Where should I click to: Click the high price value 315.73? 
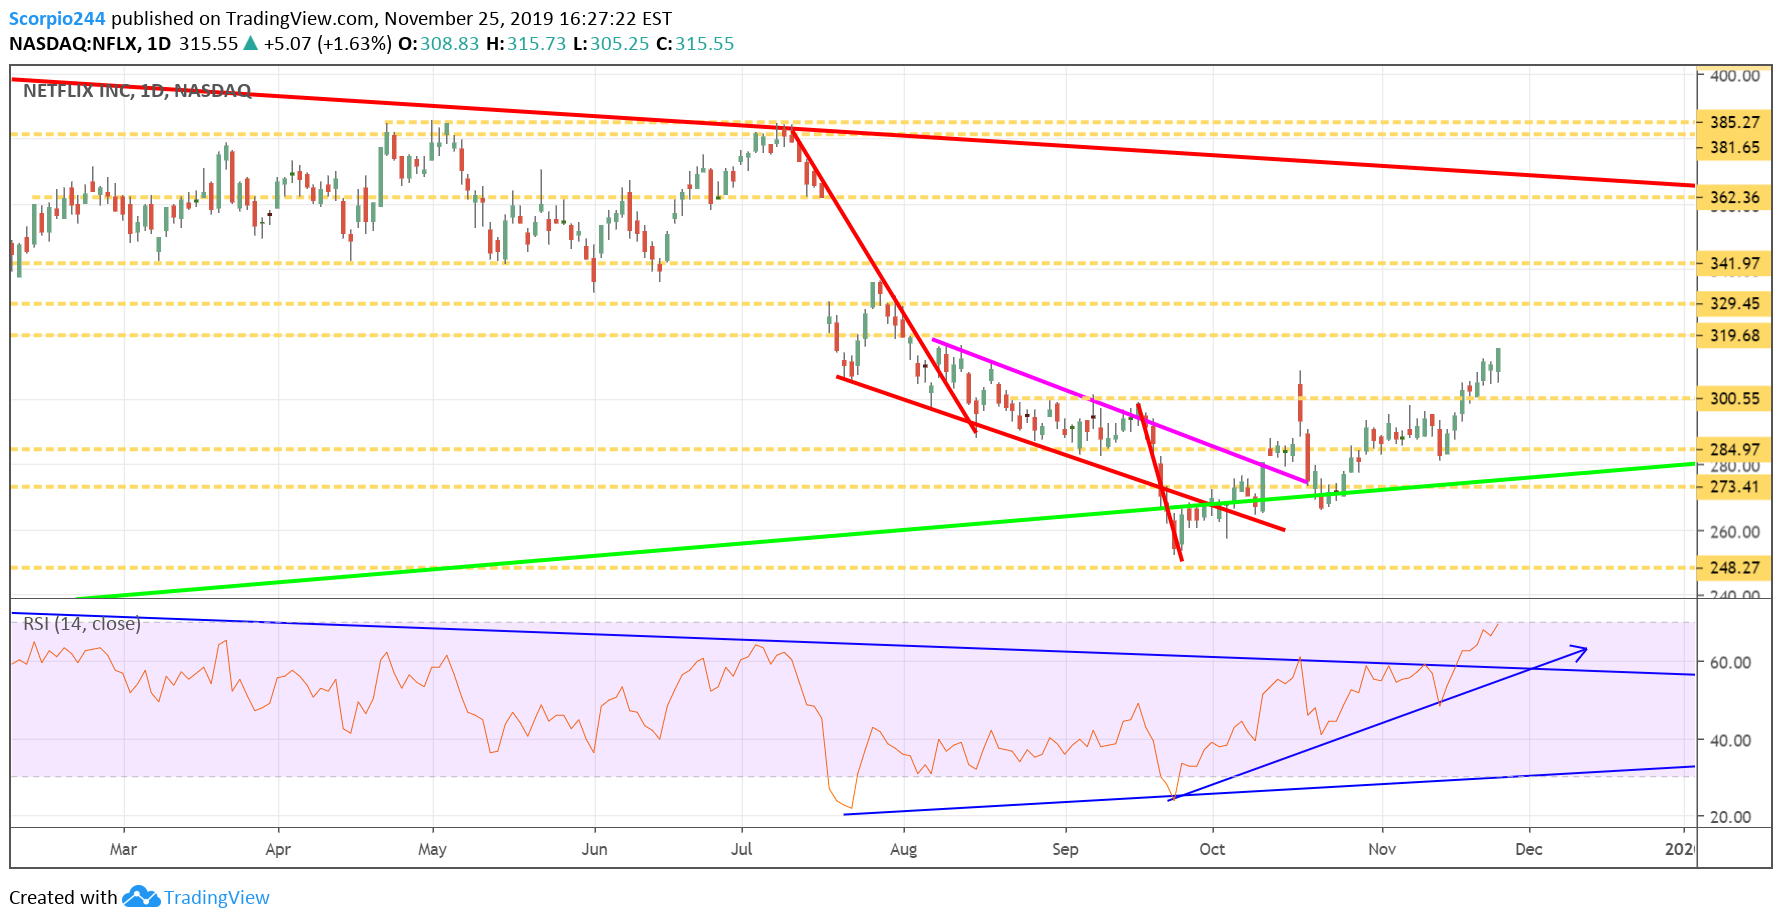coord(536,44)
